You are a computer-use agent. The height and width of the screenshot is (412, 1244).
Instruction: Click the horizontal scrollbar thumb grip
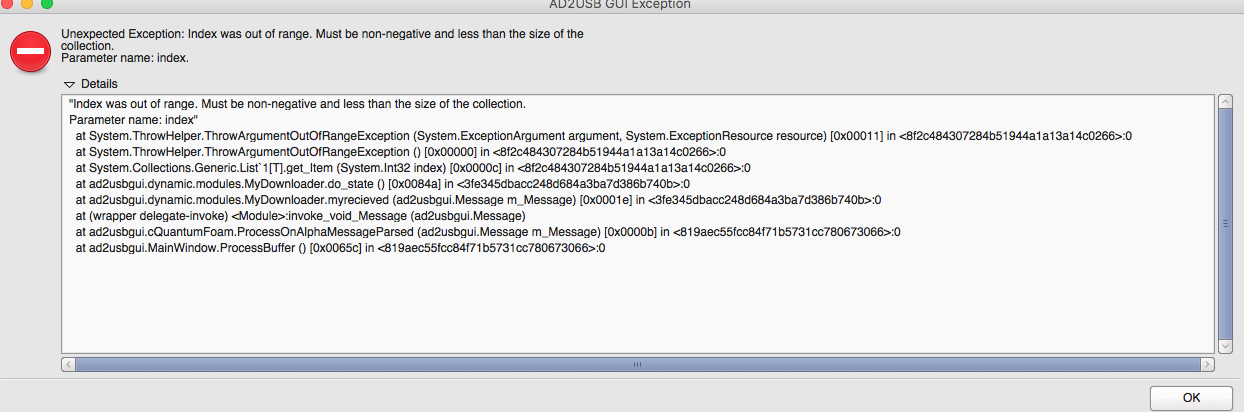[637, 365]
